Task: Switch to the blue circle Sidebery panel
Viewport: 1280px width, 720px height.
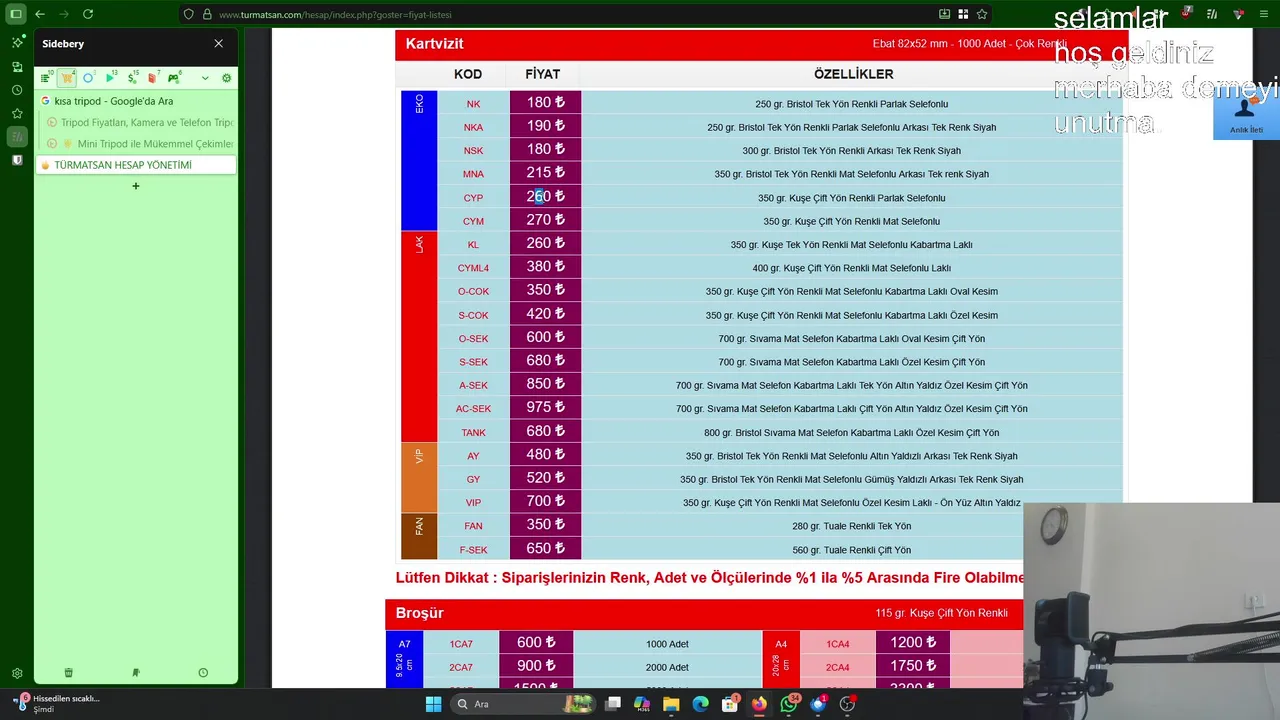Action: (89, 77)
